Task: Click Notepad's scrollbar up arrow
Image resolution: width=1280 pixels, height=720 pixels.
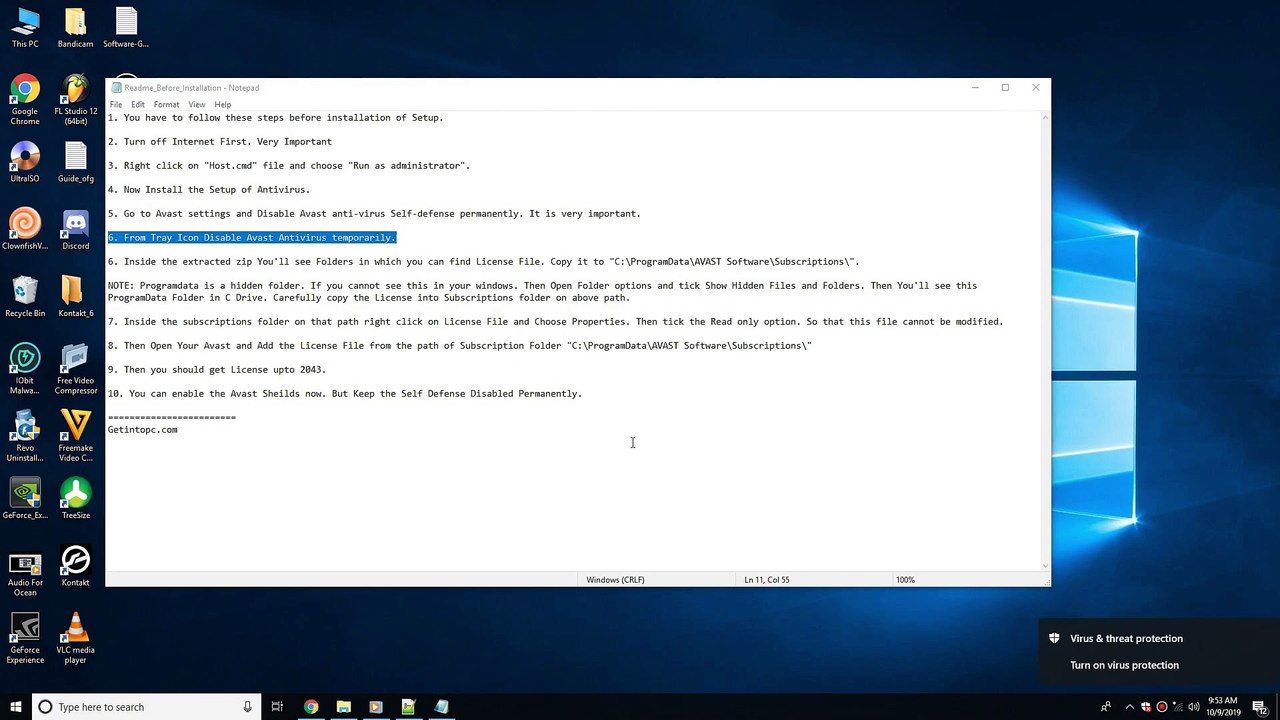Action: [1045, 118]
